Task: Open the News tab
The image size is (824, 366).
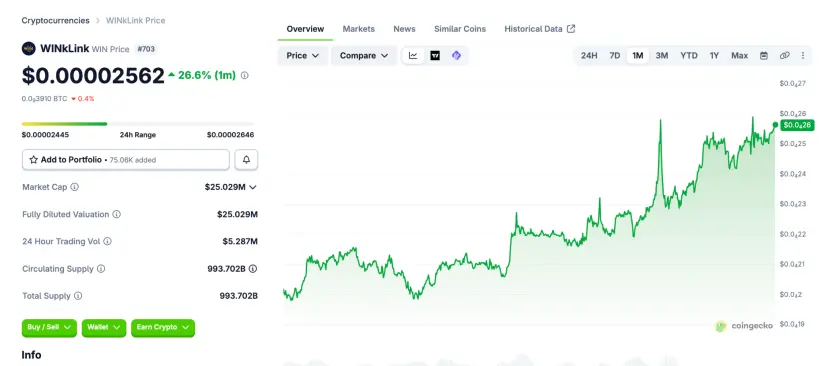Action: pos(404,29)
